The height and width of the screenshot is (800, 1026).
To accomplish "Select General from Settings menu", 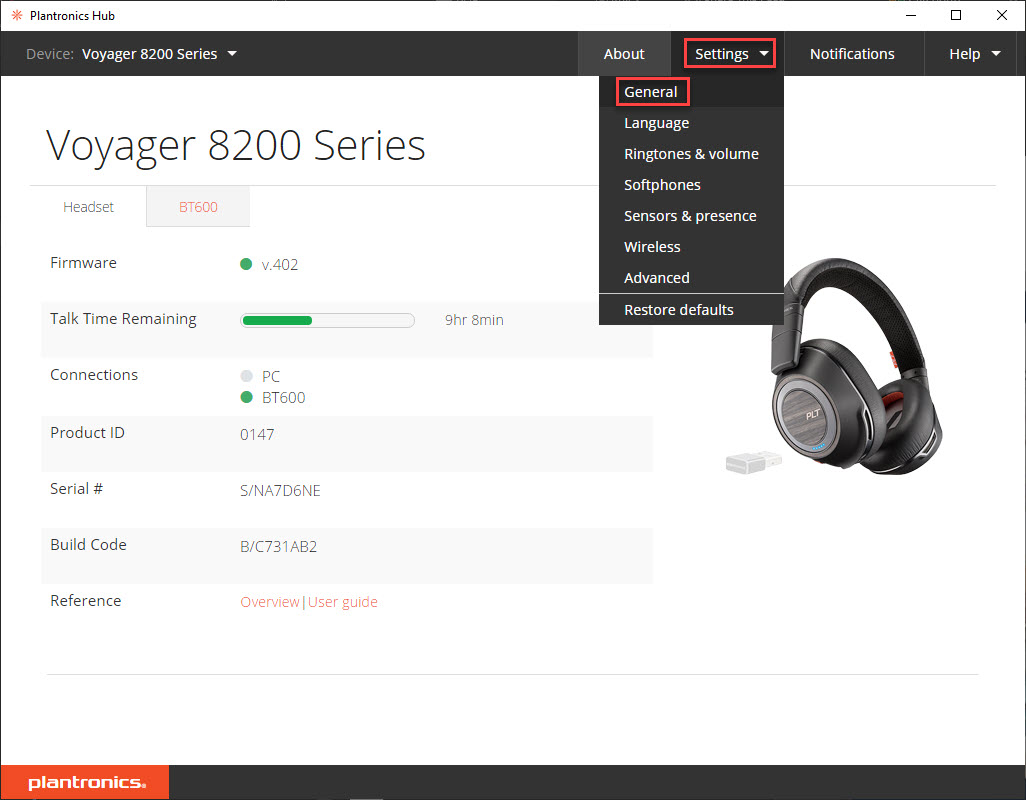I will (651, 92).
